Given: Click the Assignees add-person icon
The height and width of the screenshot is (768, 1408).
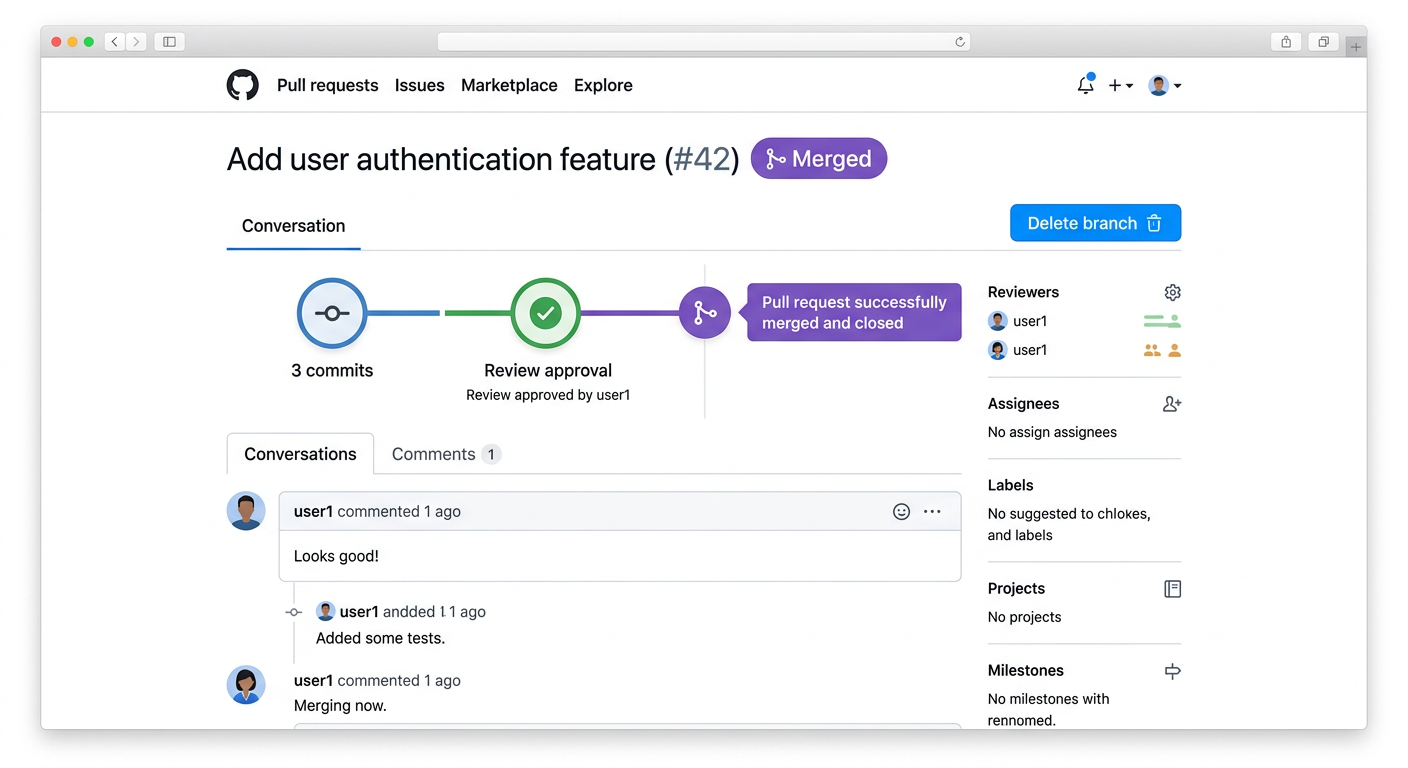Looking at the screenshot, I should click(x=1172, y=404).
